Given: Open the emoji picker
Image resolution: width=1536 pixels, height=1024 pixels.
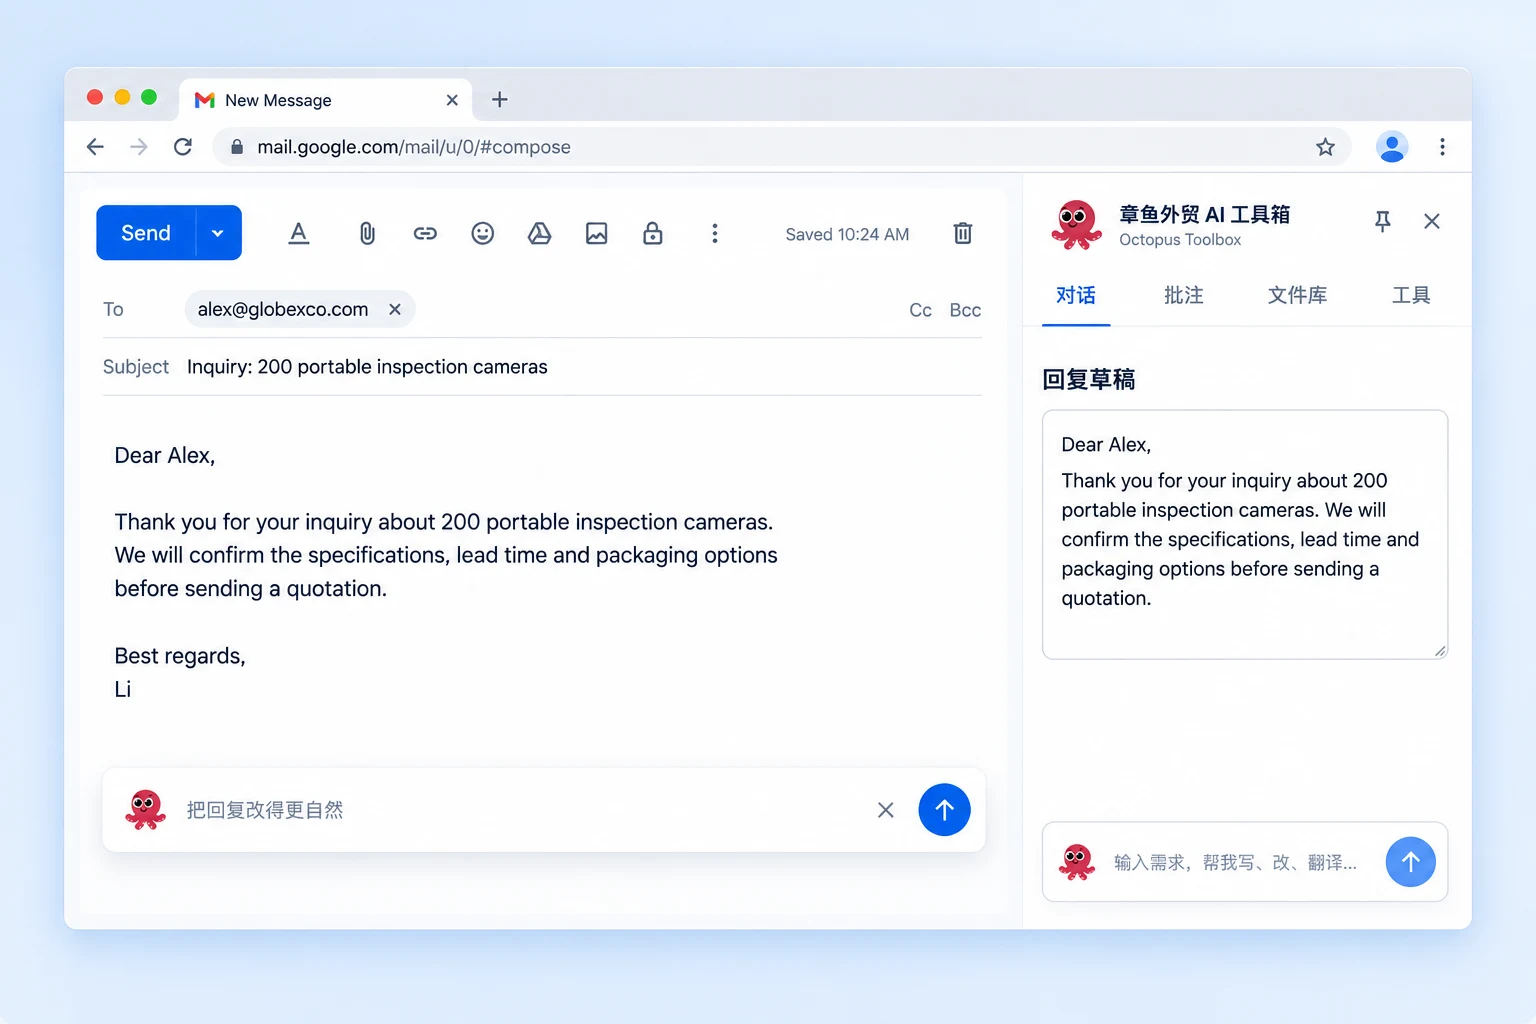Looking at the screenshot, I should click(483, 233).
